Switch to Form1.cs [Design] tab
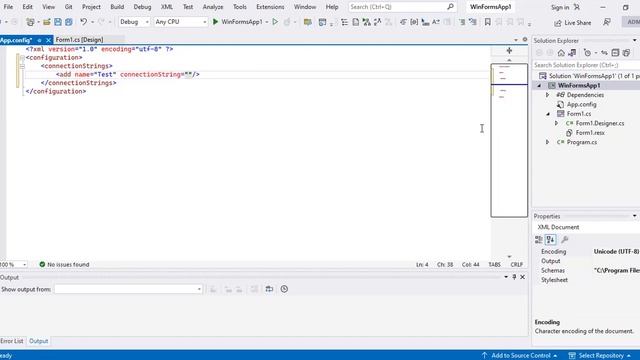640x360 pixels. 79,40
